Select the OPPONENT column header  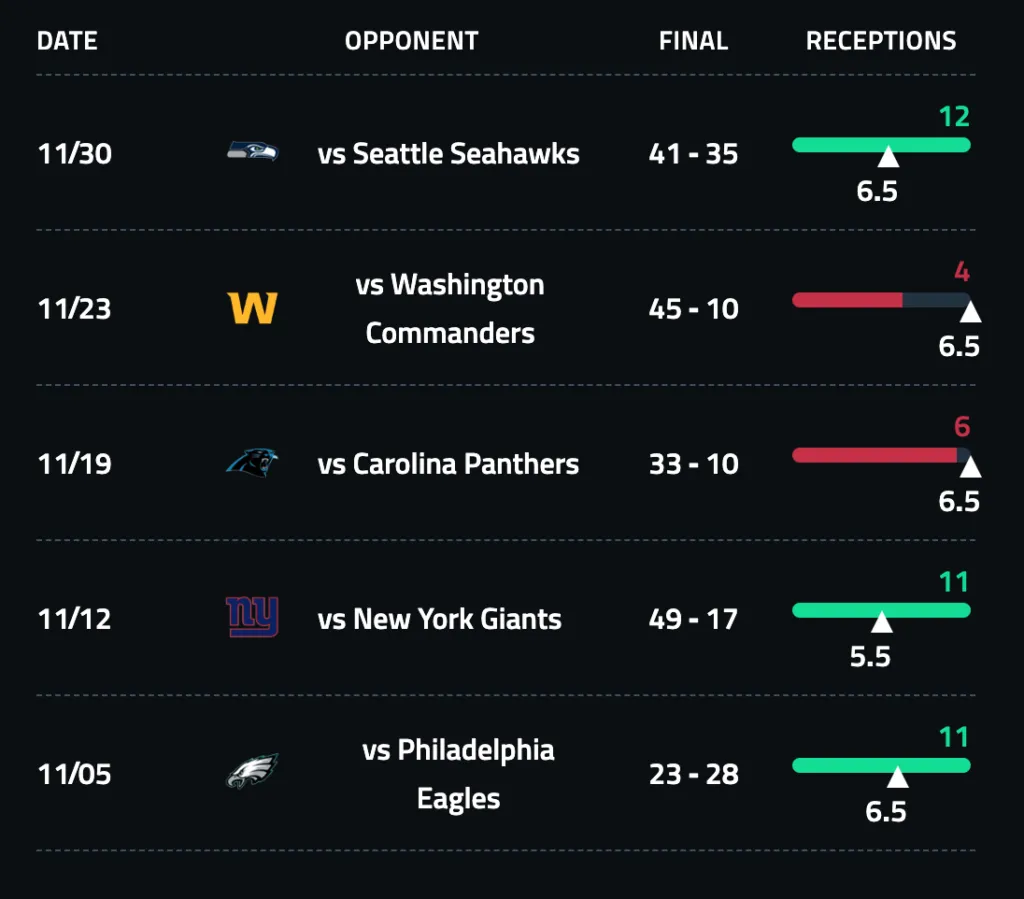412,41
